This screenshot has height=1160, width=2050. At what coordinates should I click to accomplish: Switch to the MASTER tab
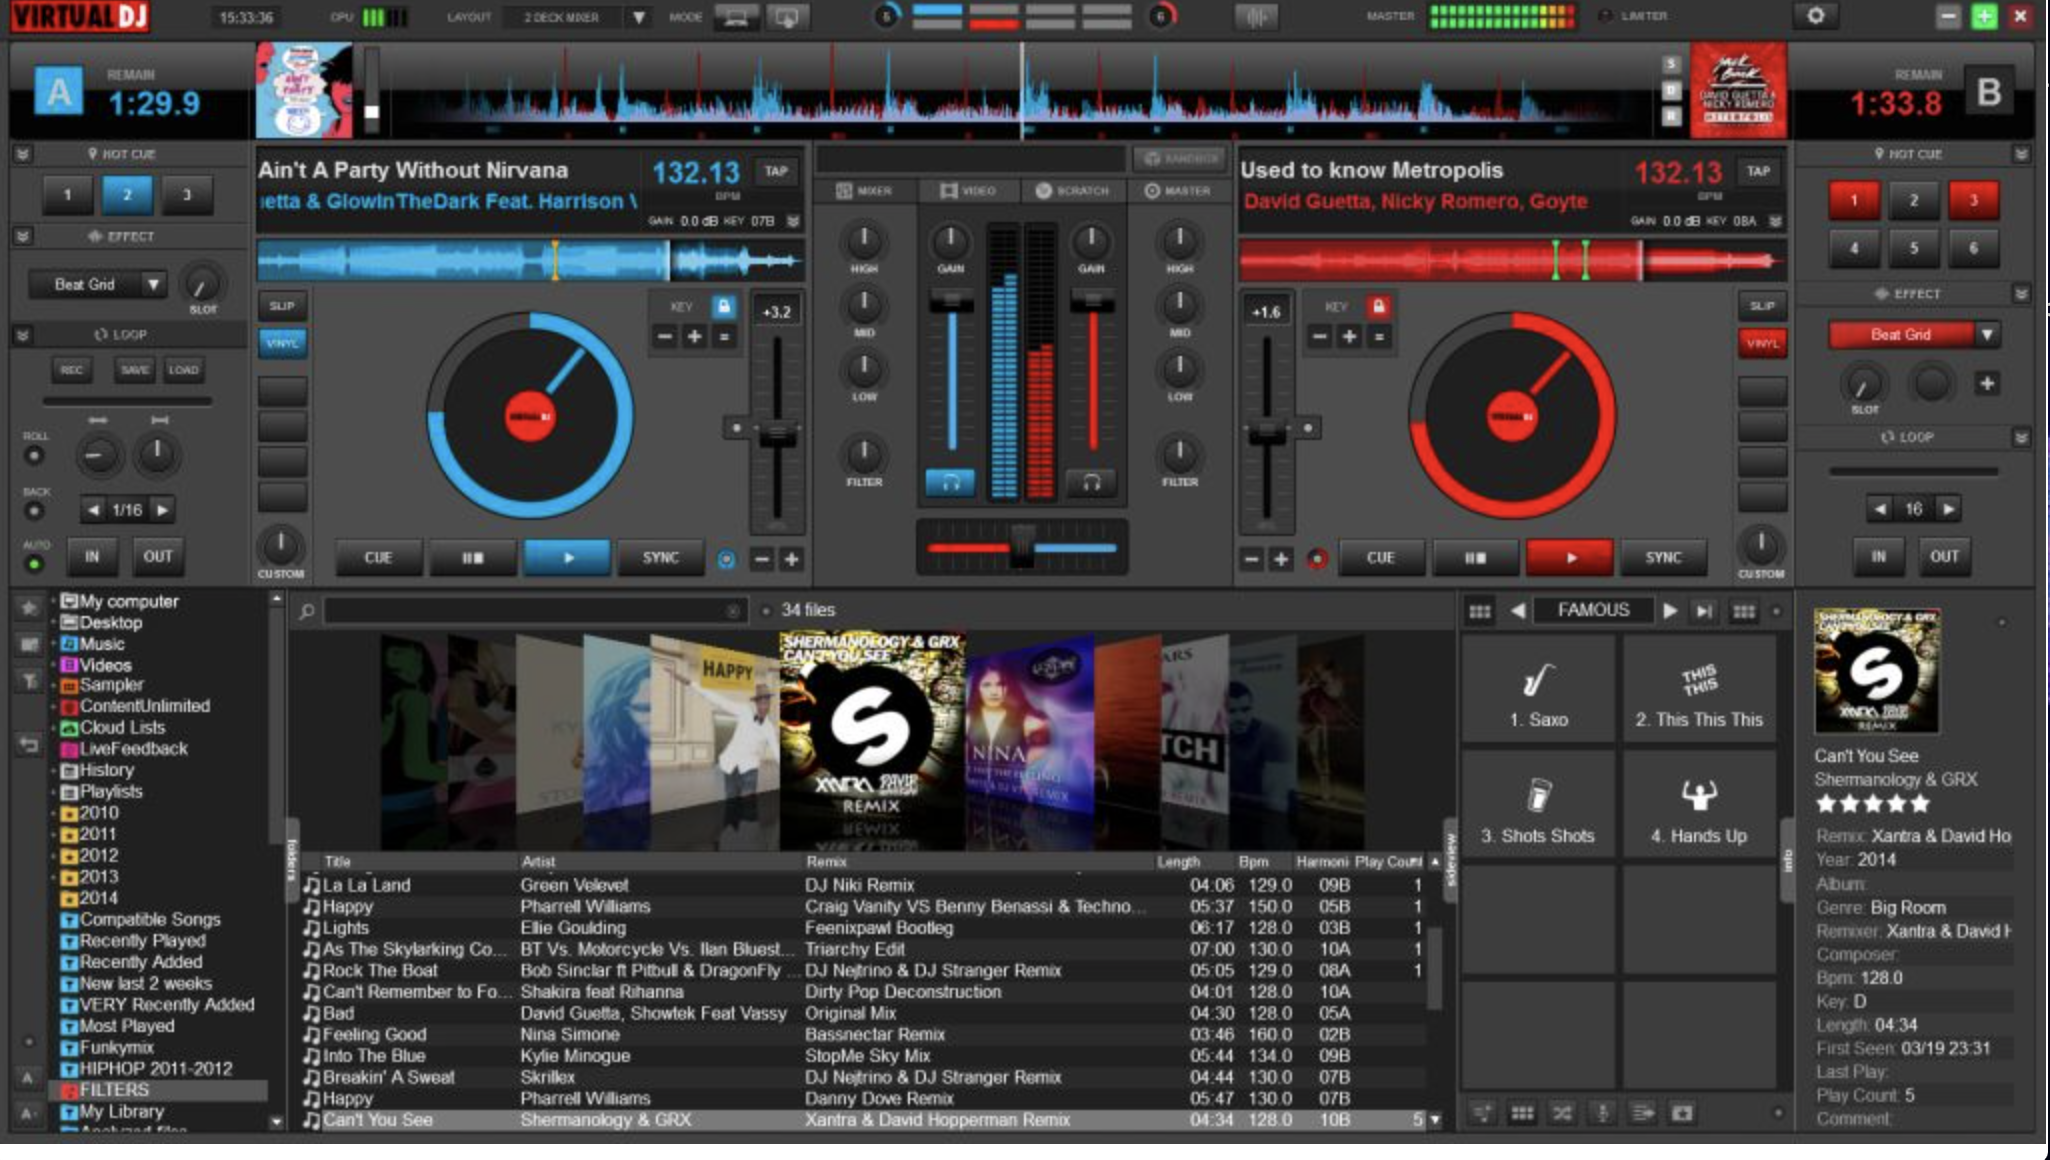click(1178, 190)
